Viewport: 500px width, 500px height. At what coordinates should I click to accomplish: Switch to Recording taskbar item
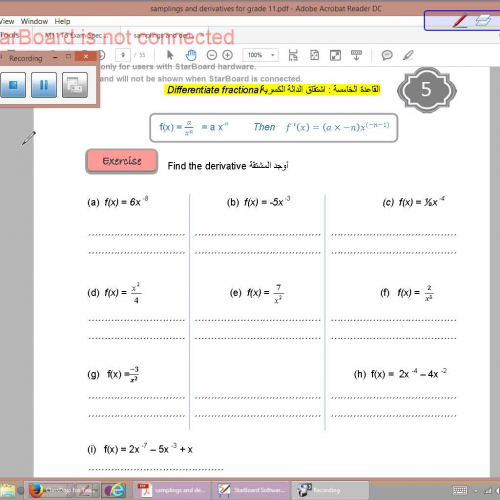coord(330,490)
